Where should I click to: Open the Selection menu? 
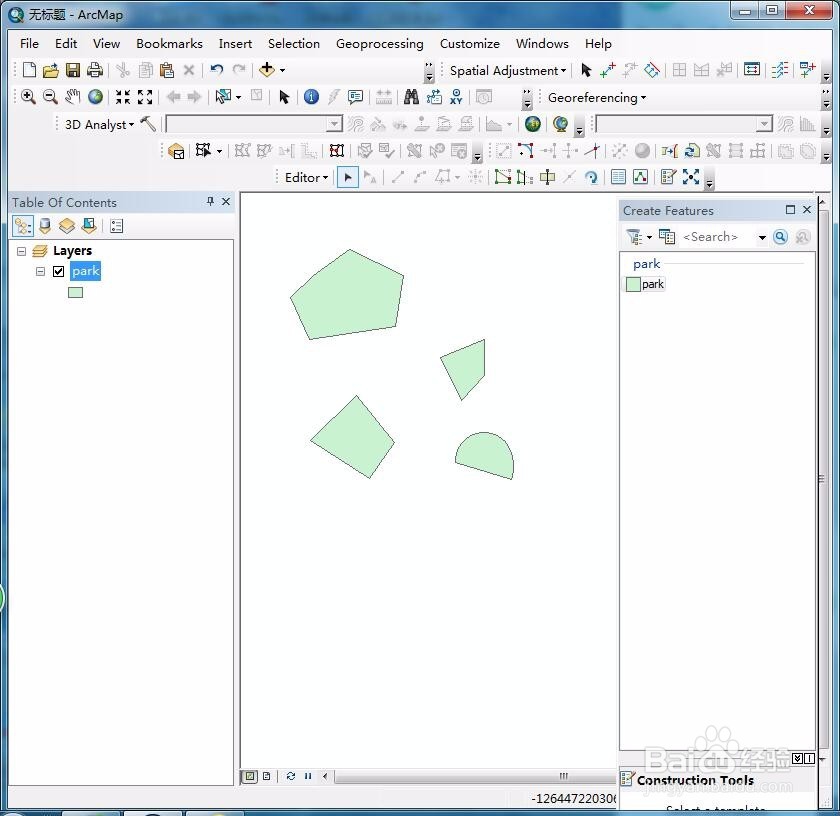coord(294,44)
